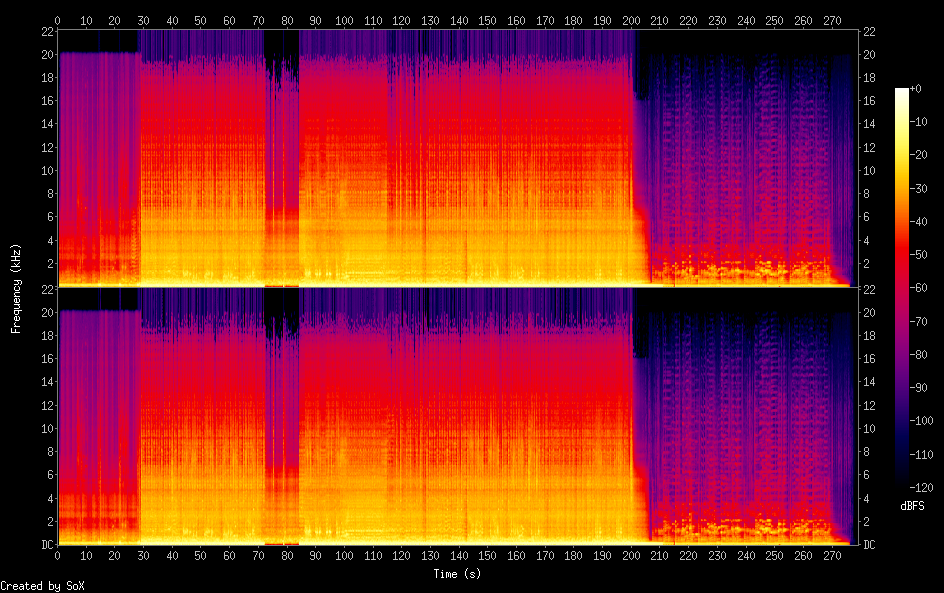This screenshot has width=944, height=593.
Task: Click the dBFS label under the color scale
Action: point(912,506)
